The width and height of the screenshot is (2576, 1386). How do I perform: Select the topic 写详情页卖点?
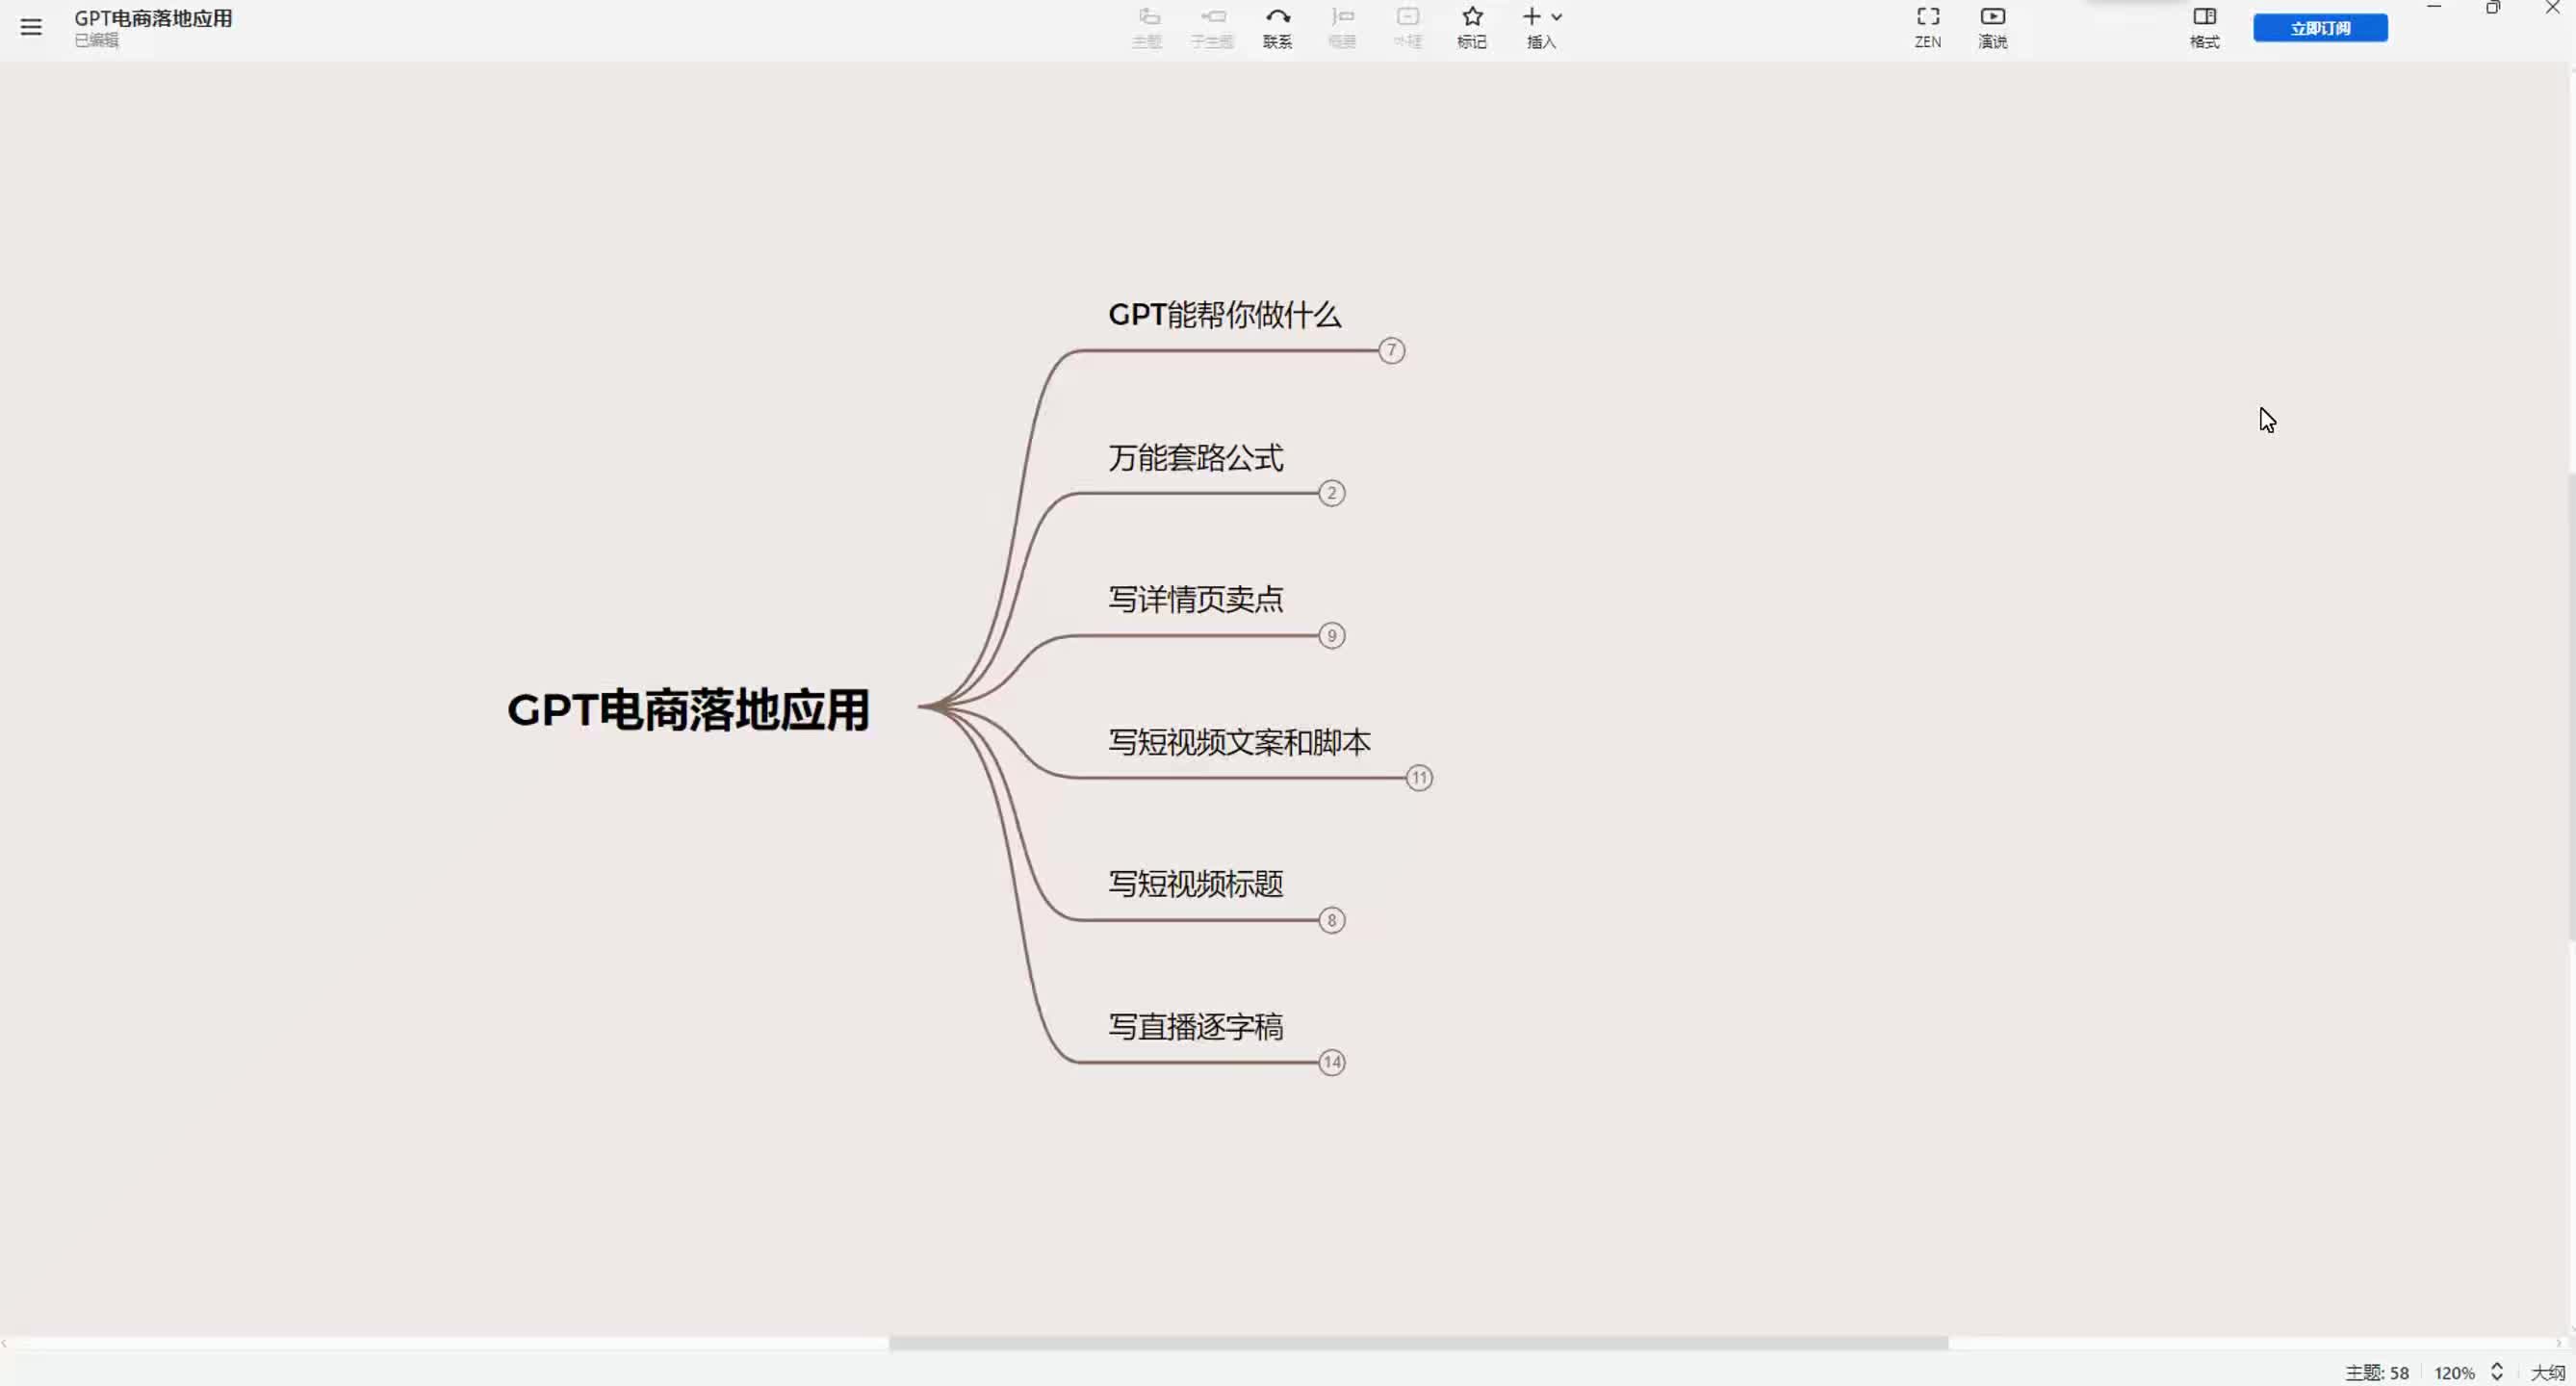click(1195, 600)
